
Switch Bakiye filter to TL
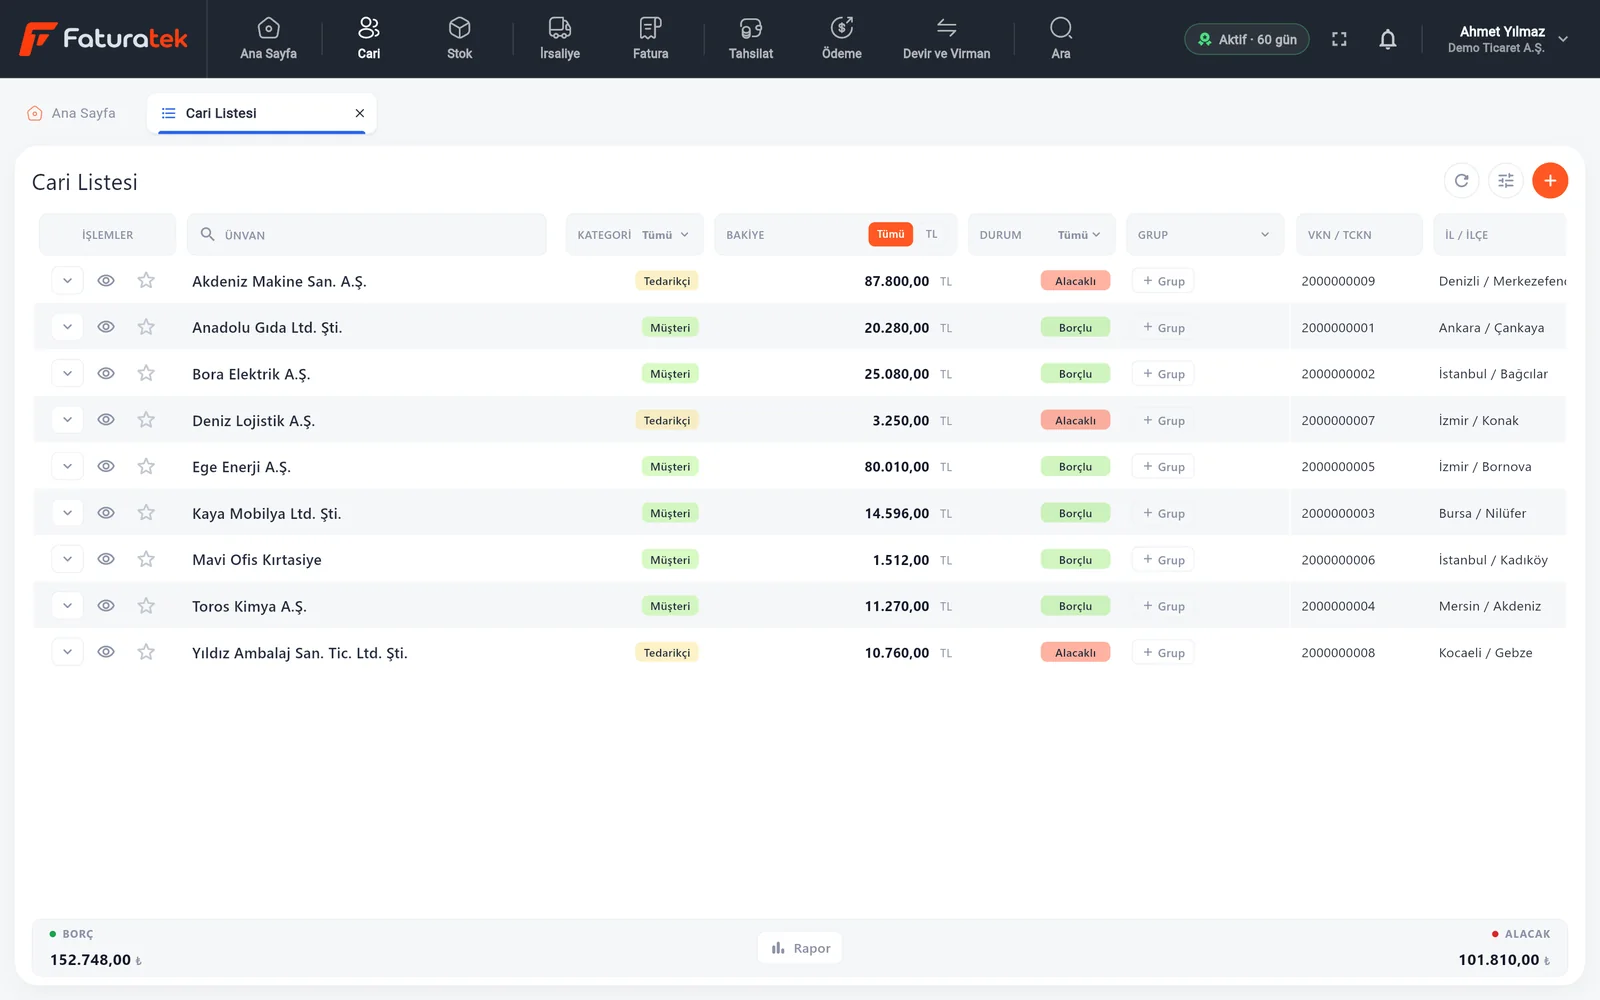coord(931,234)
